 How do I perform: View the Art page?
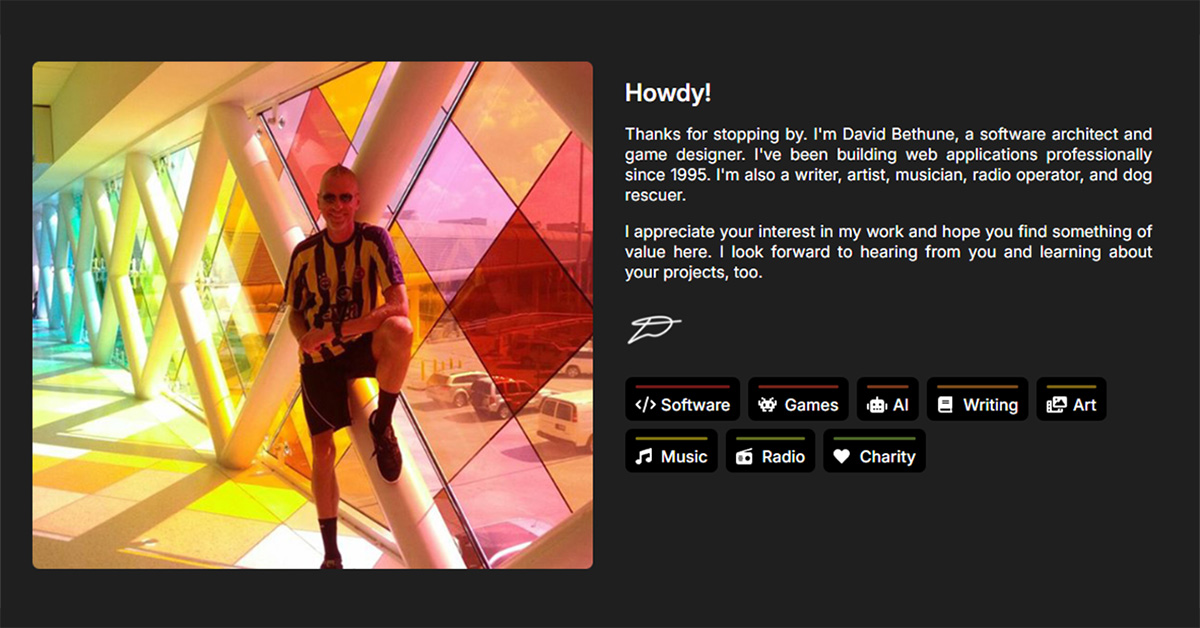[x=1071, y=399]
